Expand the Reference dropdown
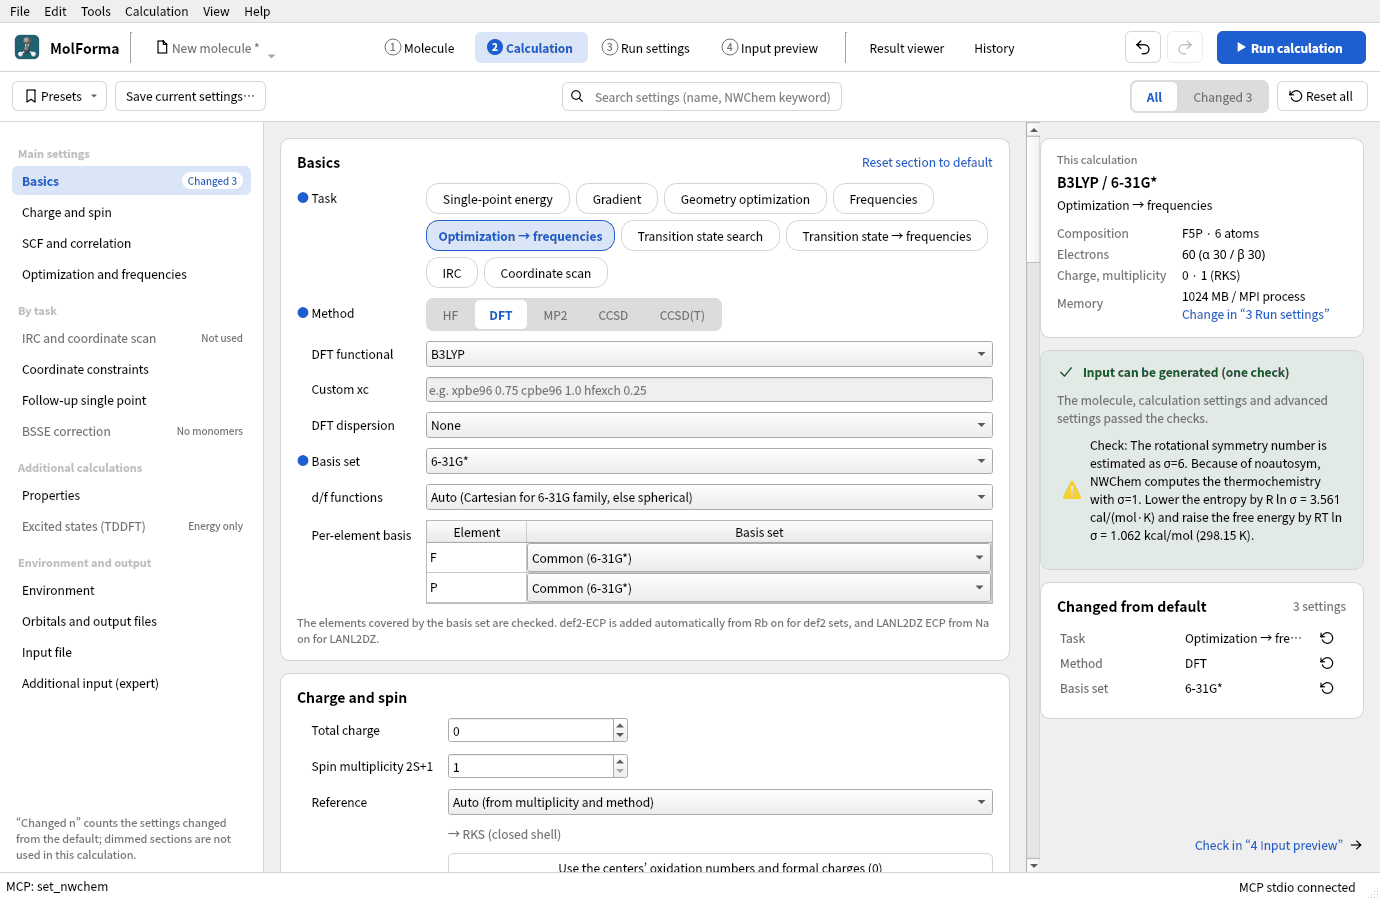Screen dimensions: 1380x900 (x=720, y=802)
